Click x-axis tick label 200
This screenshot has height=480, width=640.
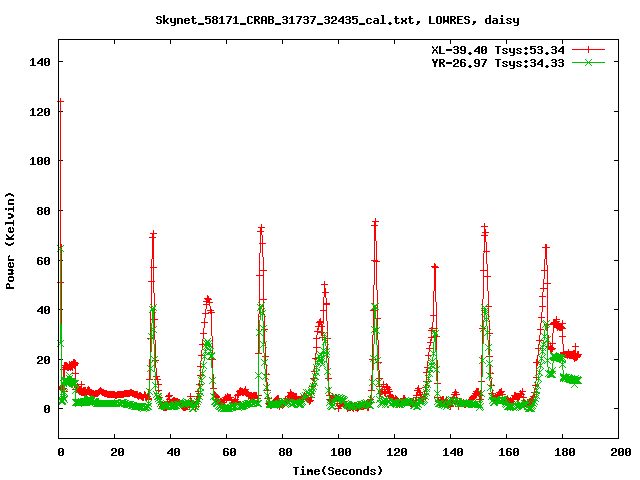pyautogui.click(x=620, y=452)
